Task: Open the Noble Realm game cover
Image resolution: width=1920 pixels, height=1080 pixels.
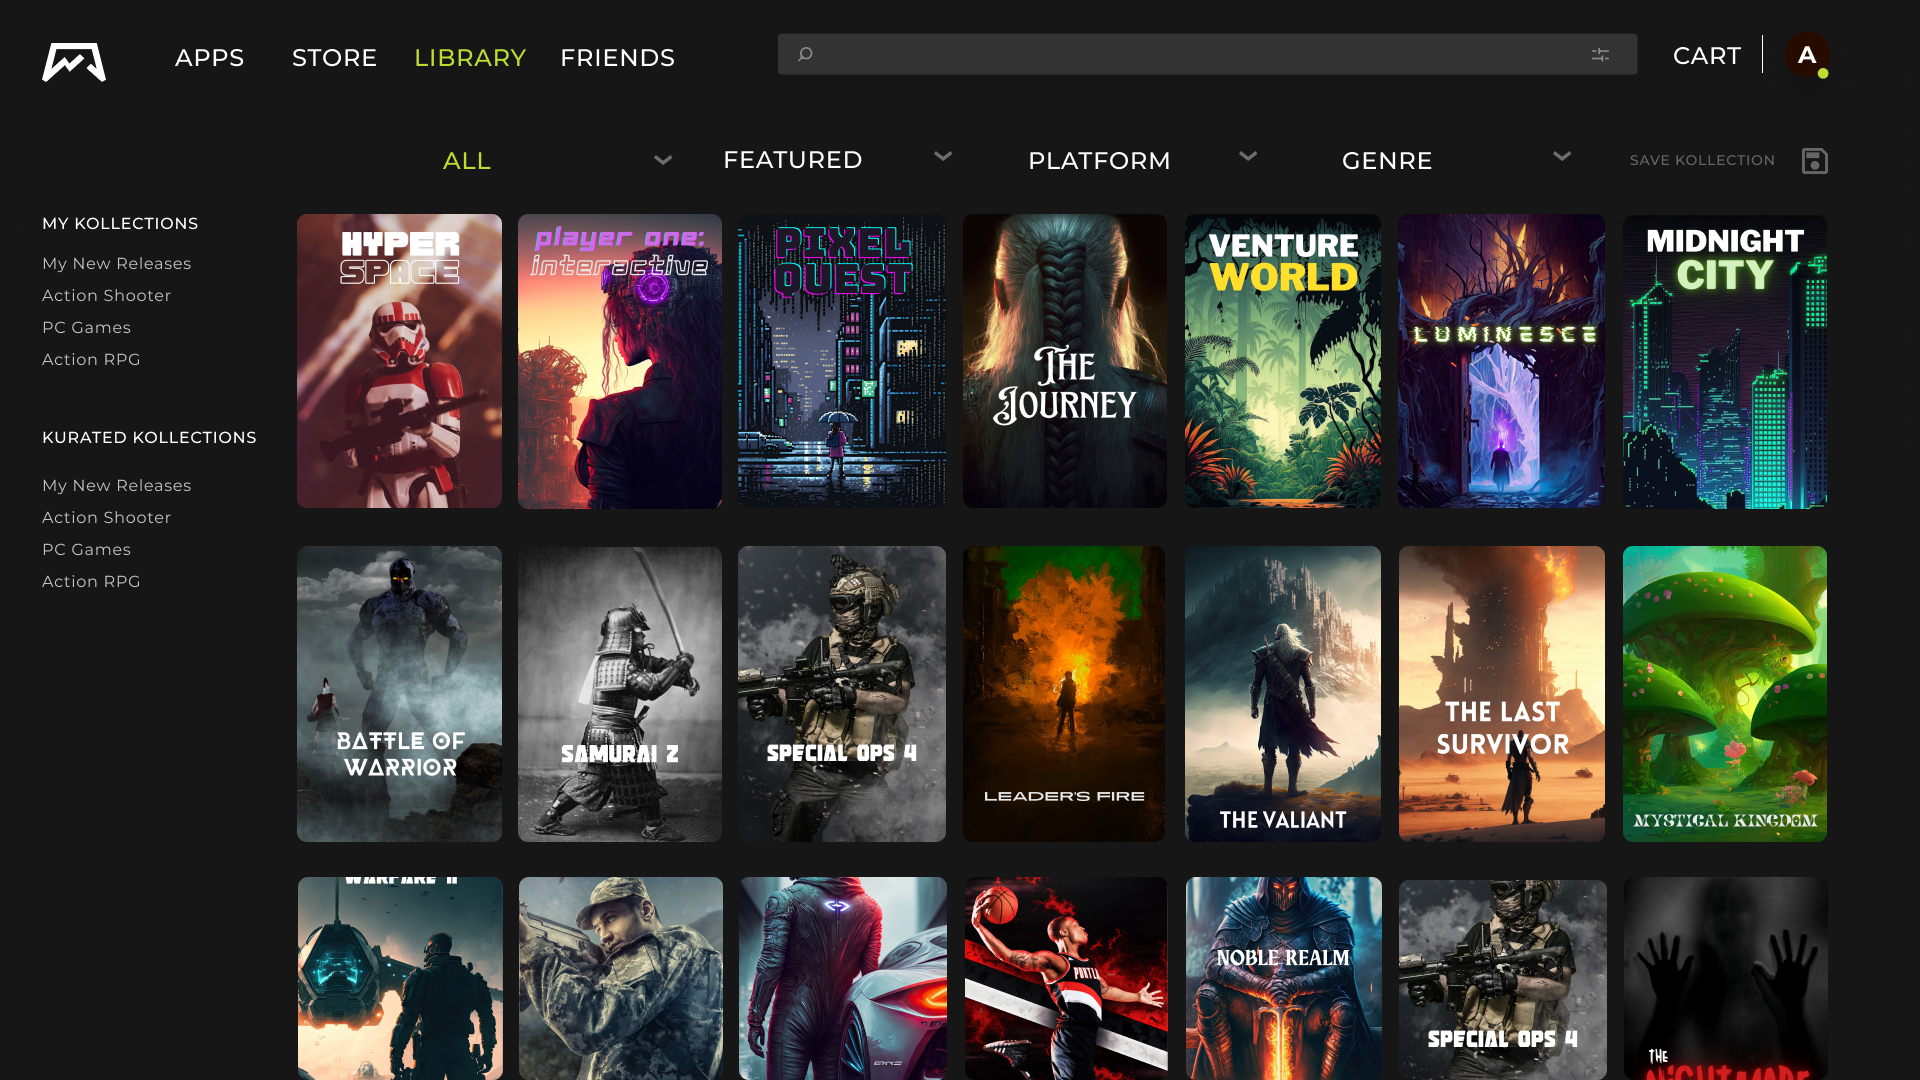Action: click(x=1284, y=978)
